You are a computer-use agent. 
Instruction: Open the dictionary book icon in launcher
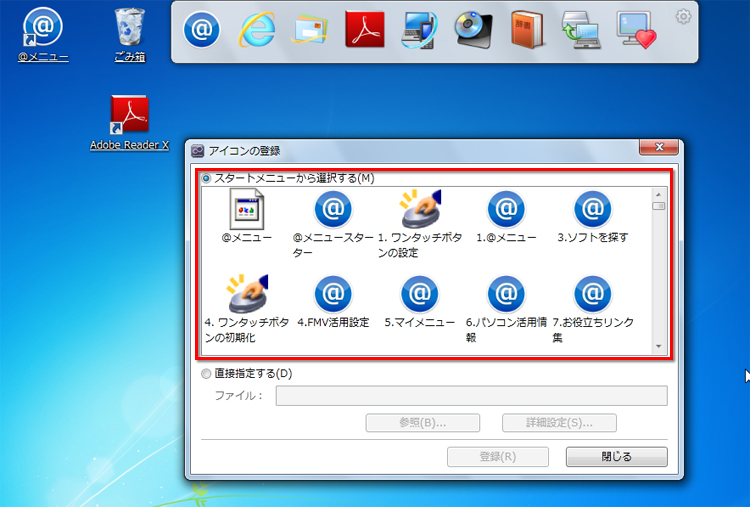coord(527,30)
